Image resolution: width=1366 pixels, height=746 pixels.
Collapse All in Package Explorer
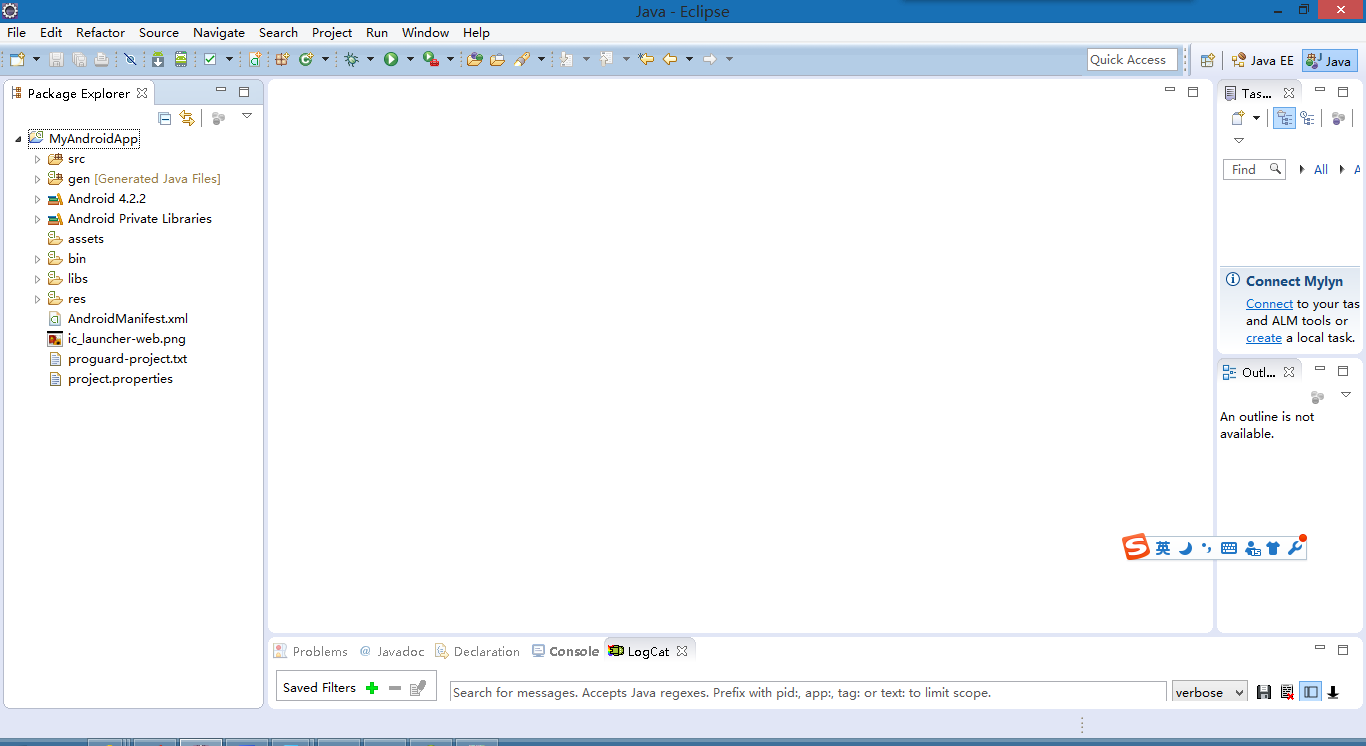point(165,118)
